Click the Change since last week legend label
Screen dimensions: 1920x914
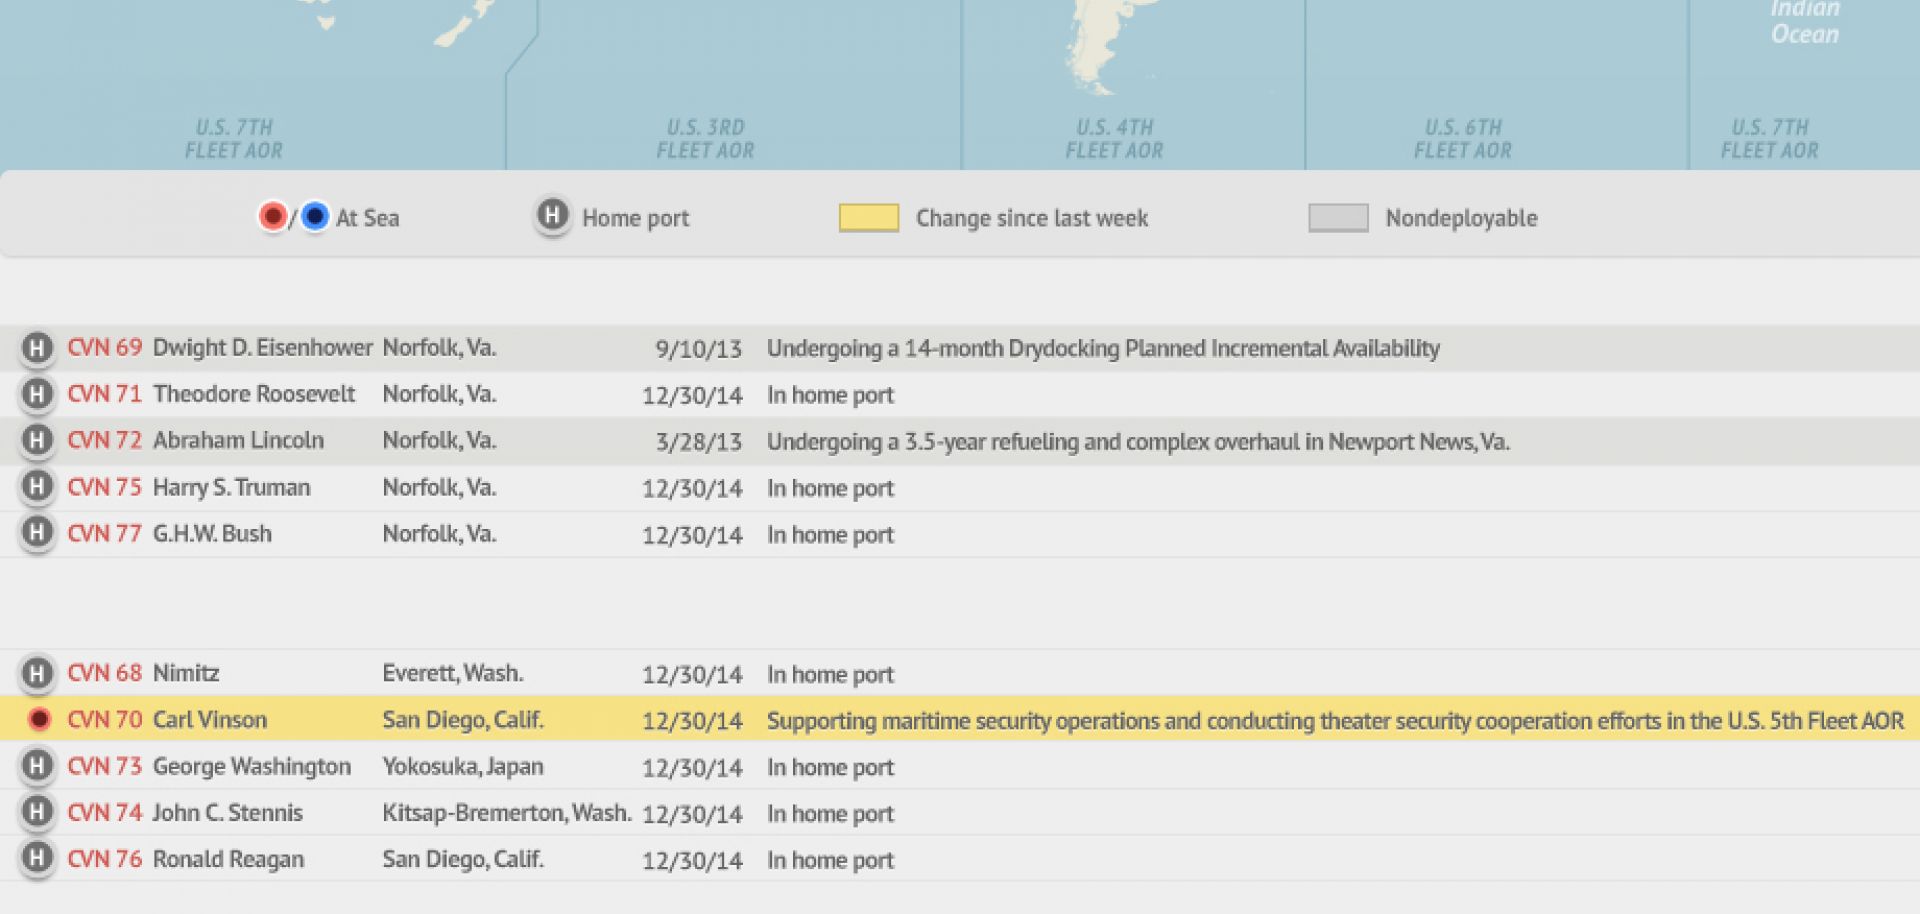(1032, 218)
